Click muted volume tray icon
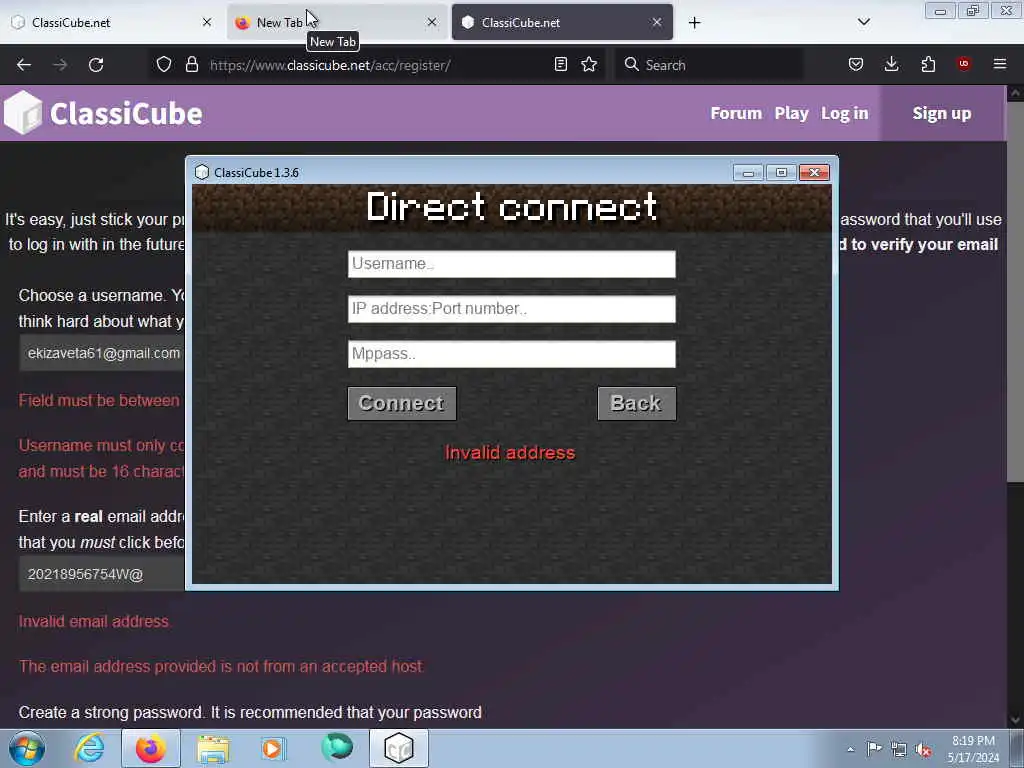This screenshot has height=768, width=1024. click(923, 749)
